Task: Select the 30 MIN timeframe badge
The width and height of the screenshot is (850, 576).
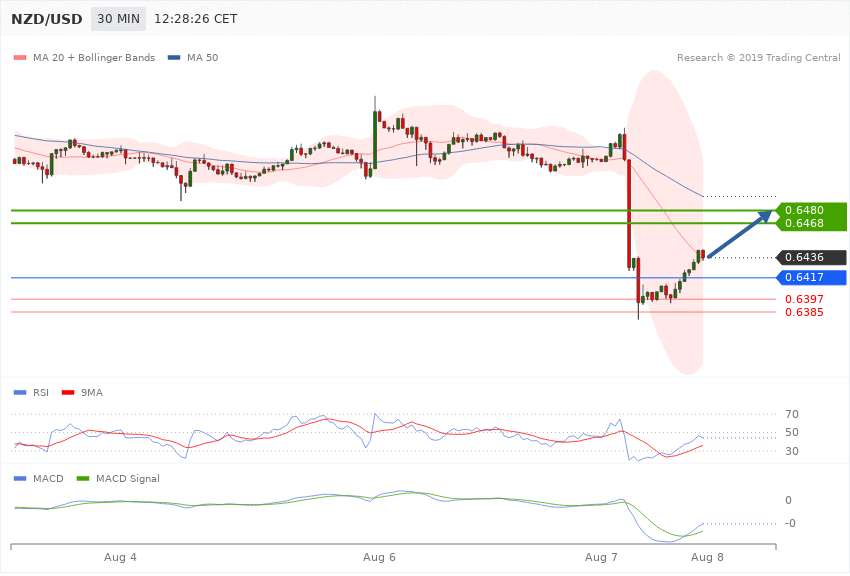Action: pos(118,19)
